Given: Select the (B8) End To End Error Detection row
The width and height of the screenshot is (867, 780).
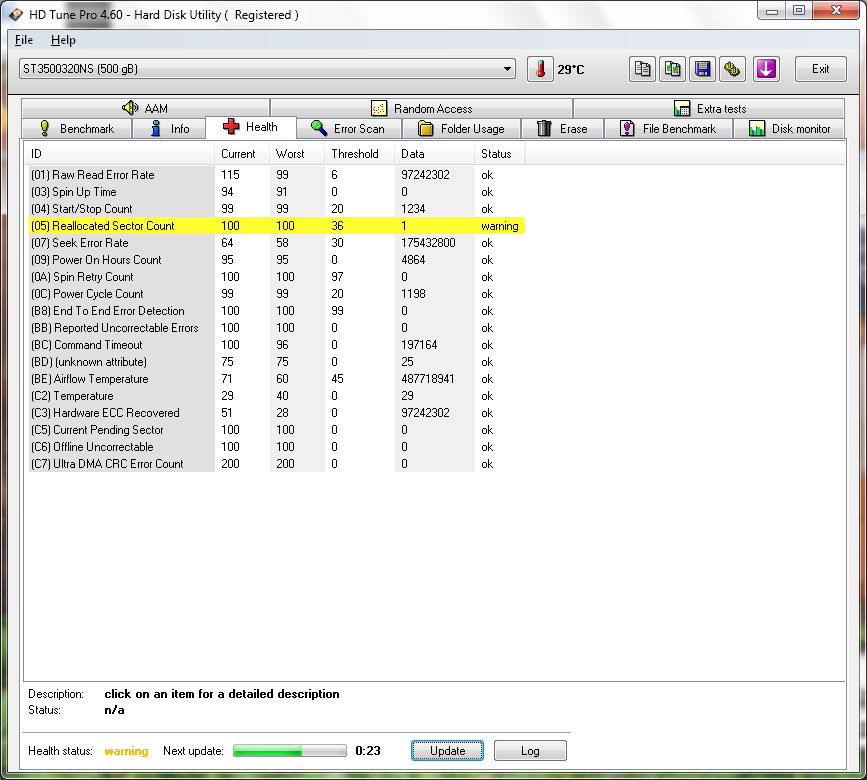Looking at the screenshot, I should click(276, 311).
